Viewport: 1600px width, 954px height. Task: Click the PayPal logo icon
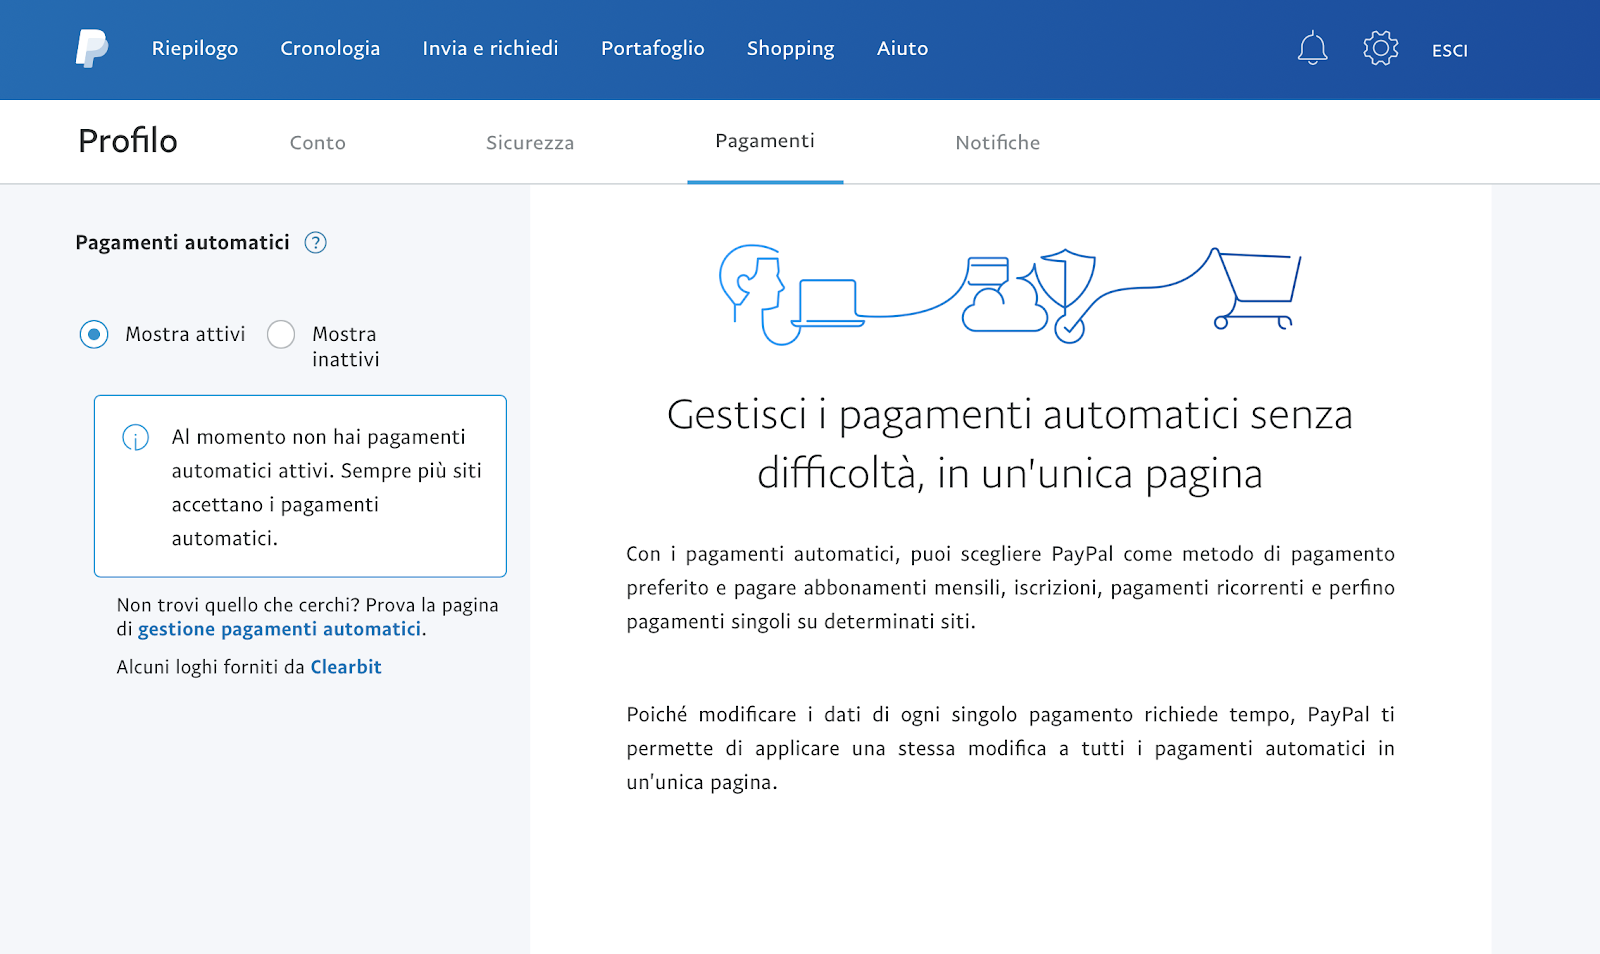92,48
